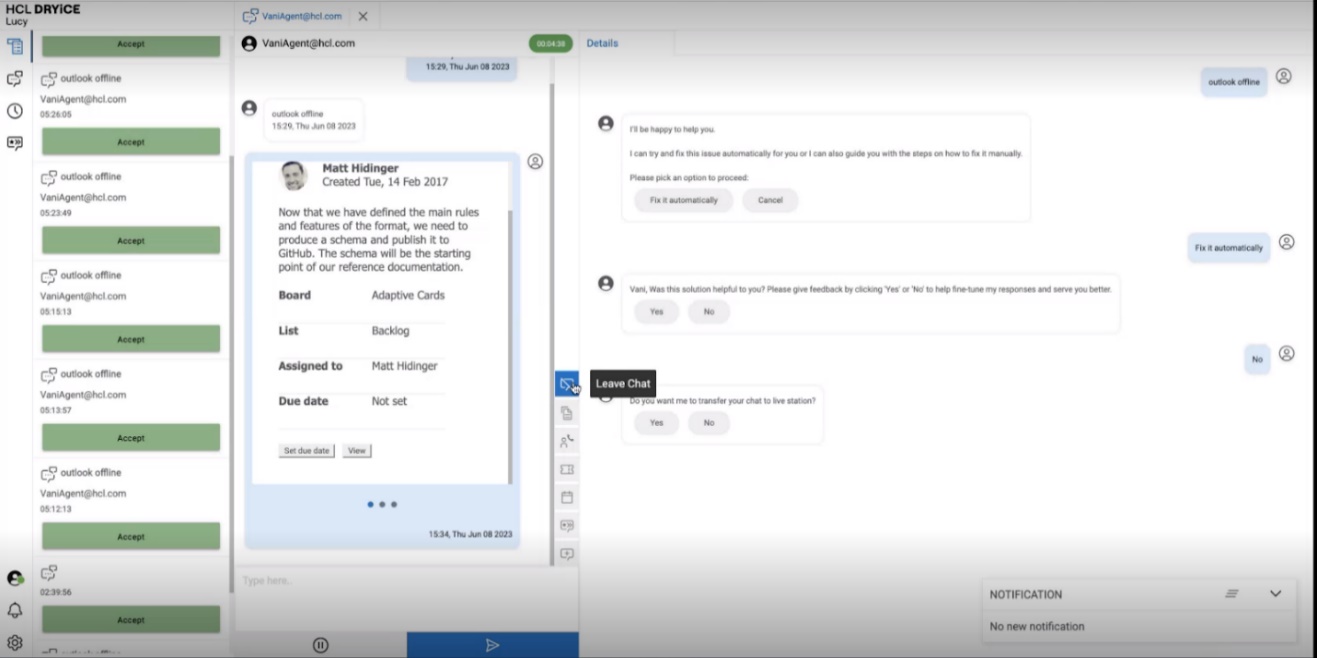Click the add chat note icon in chat toolbar

tap(567, 554)
